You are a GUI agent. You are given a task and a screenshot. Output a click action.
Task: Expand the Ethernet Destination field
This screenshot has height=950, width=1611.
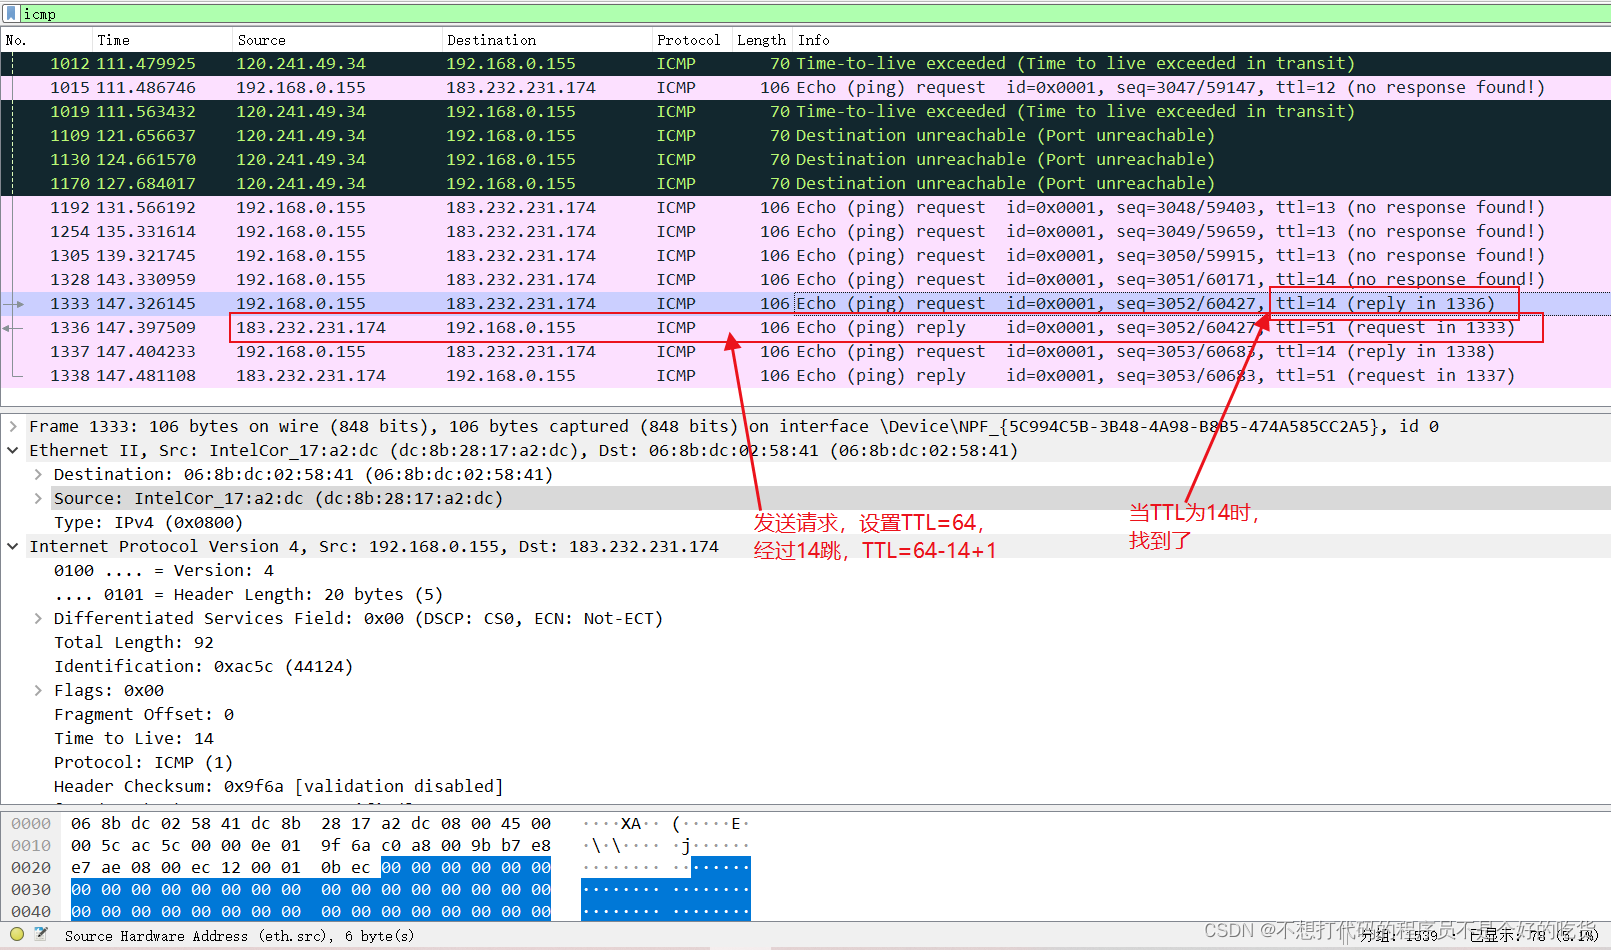pyautogui.click(x=38, y=474)
